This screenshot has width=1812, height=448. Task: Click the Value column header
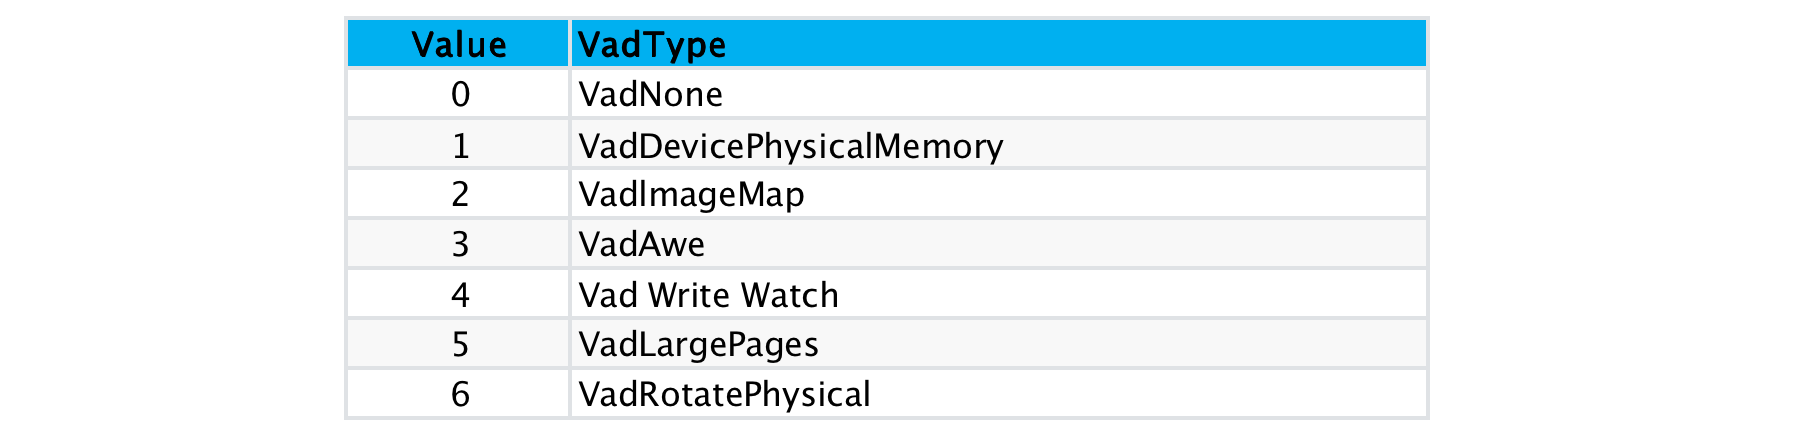coord(459,45)
